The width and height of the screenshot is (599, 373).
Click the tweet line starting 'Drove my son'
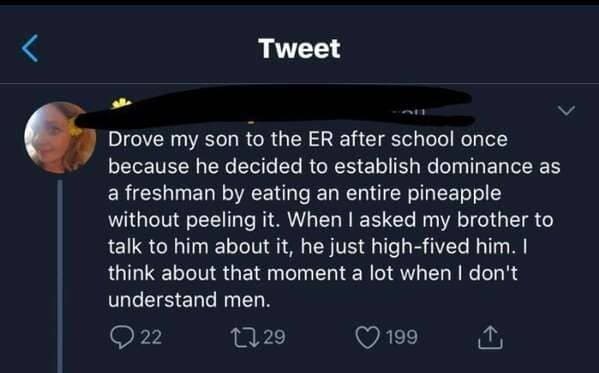pyautogui.click(x=308, y=139)
